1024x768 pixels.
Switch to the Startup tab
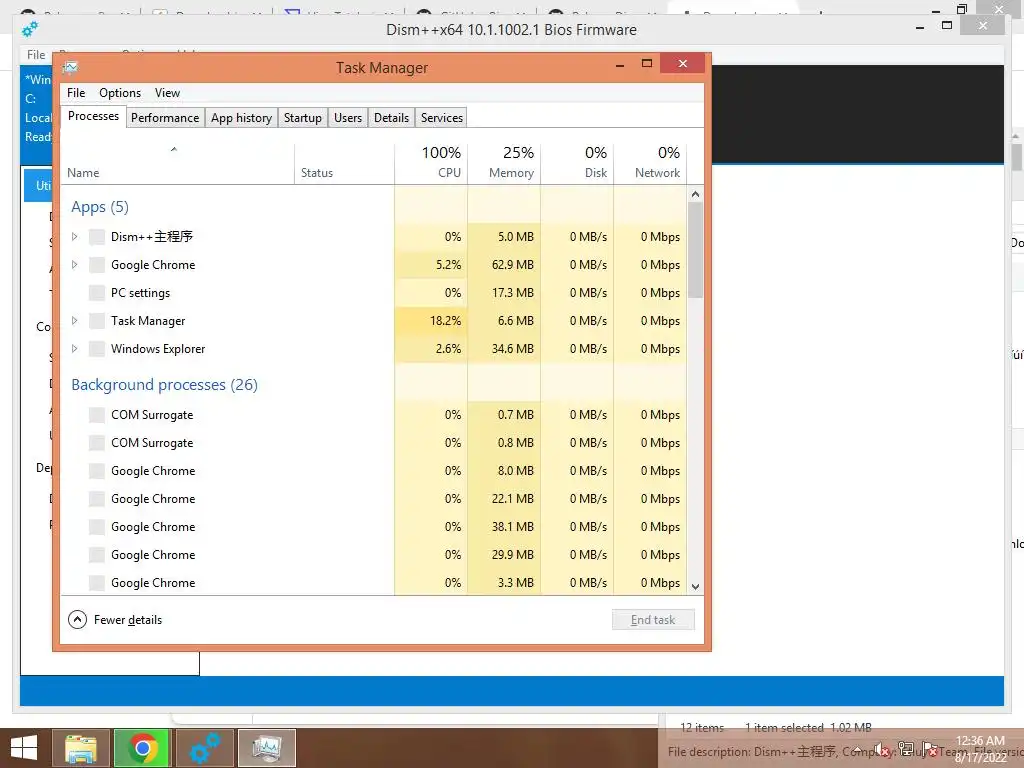[x=302, y=118]
